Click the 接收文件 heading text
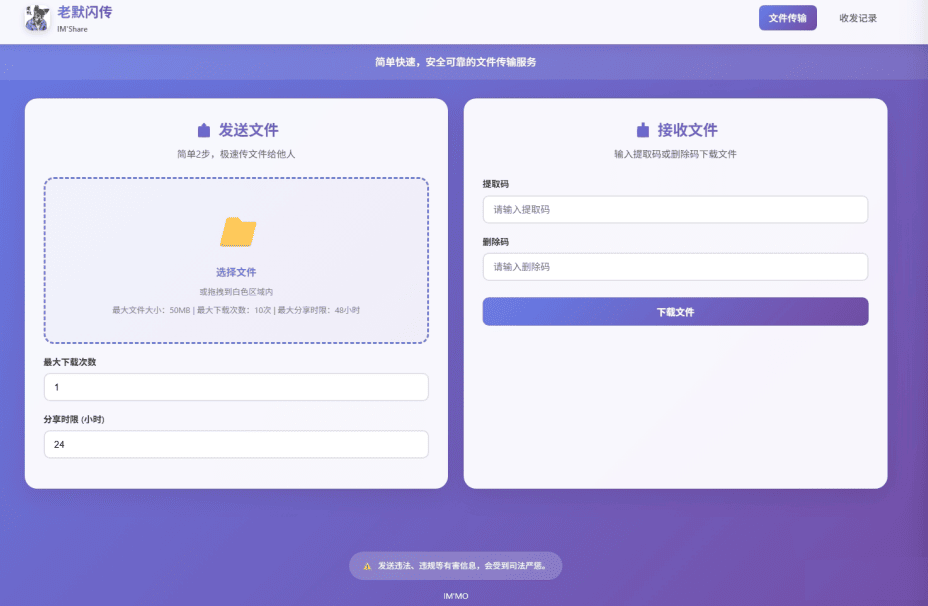This screenshot has width=928, height=606. tap(687, 130)
